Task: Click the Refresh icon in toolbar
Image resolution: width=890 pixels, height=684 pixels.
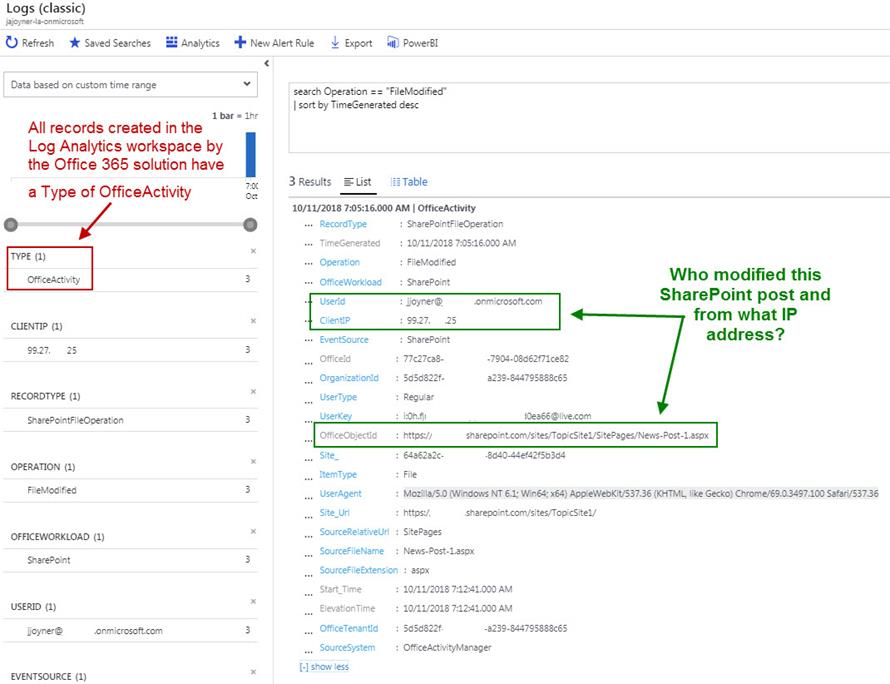Action: 12,43
